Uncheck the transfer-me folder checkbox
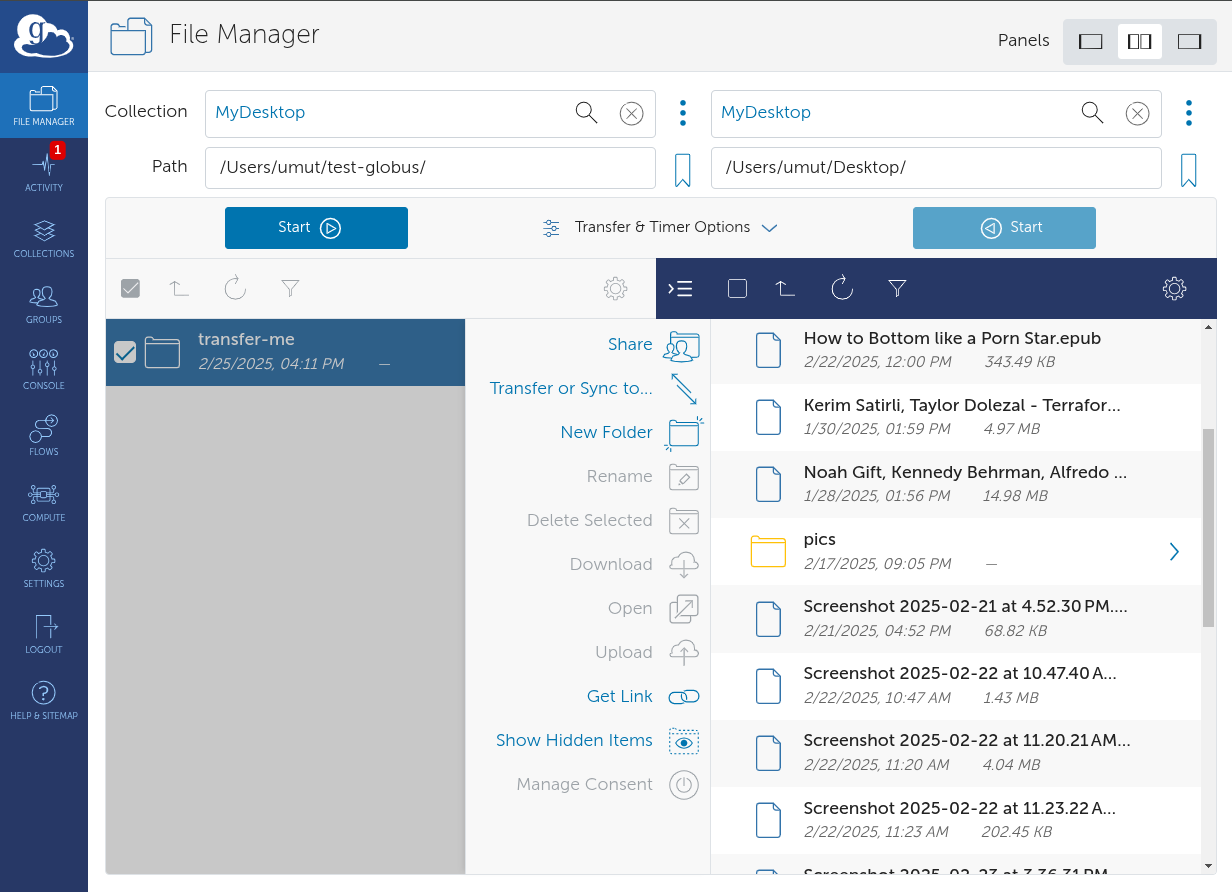This screenshot has height=892, width=1232. tap(125, 352)
